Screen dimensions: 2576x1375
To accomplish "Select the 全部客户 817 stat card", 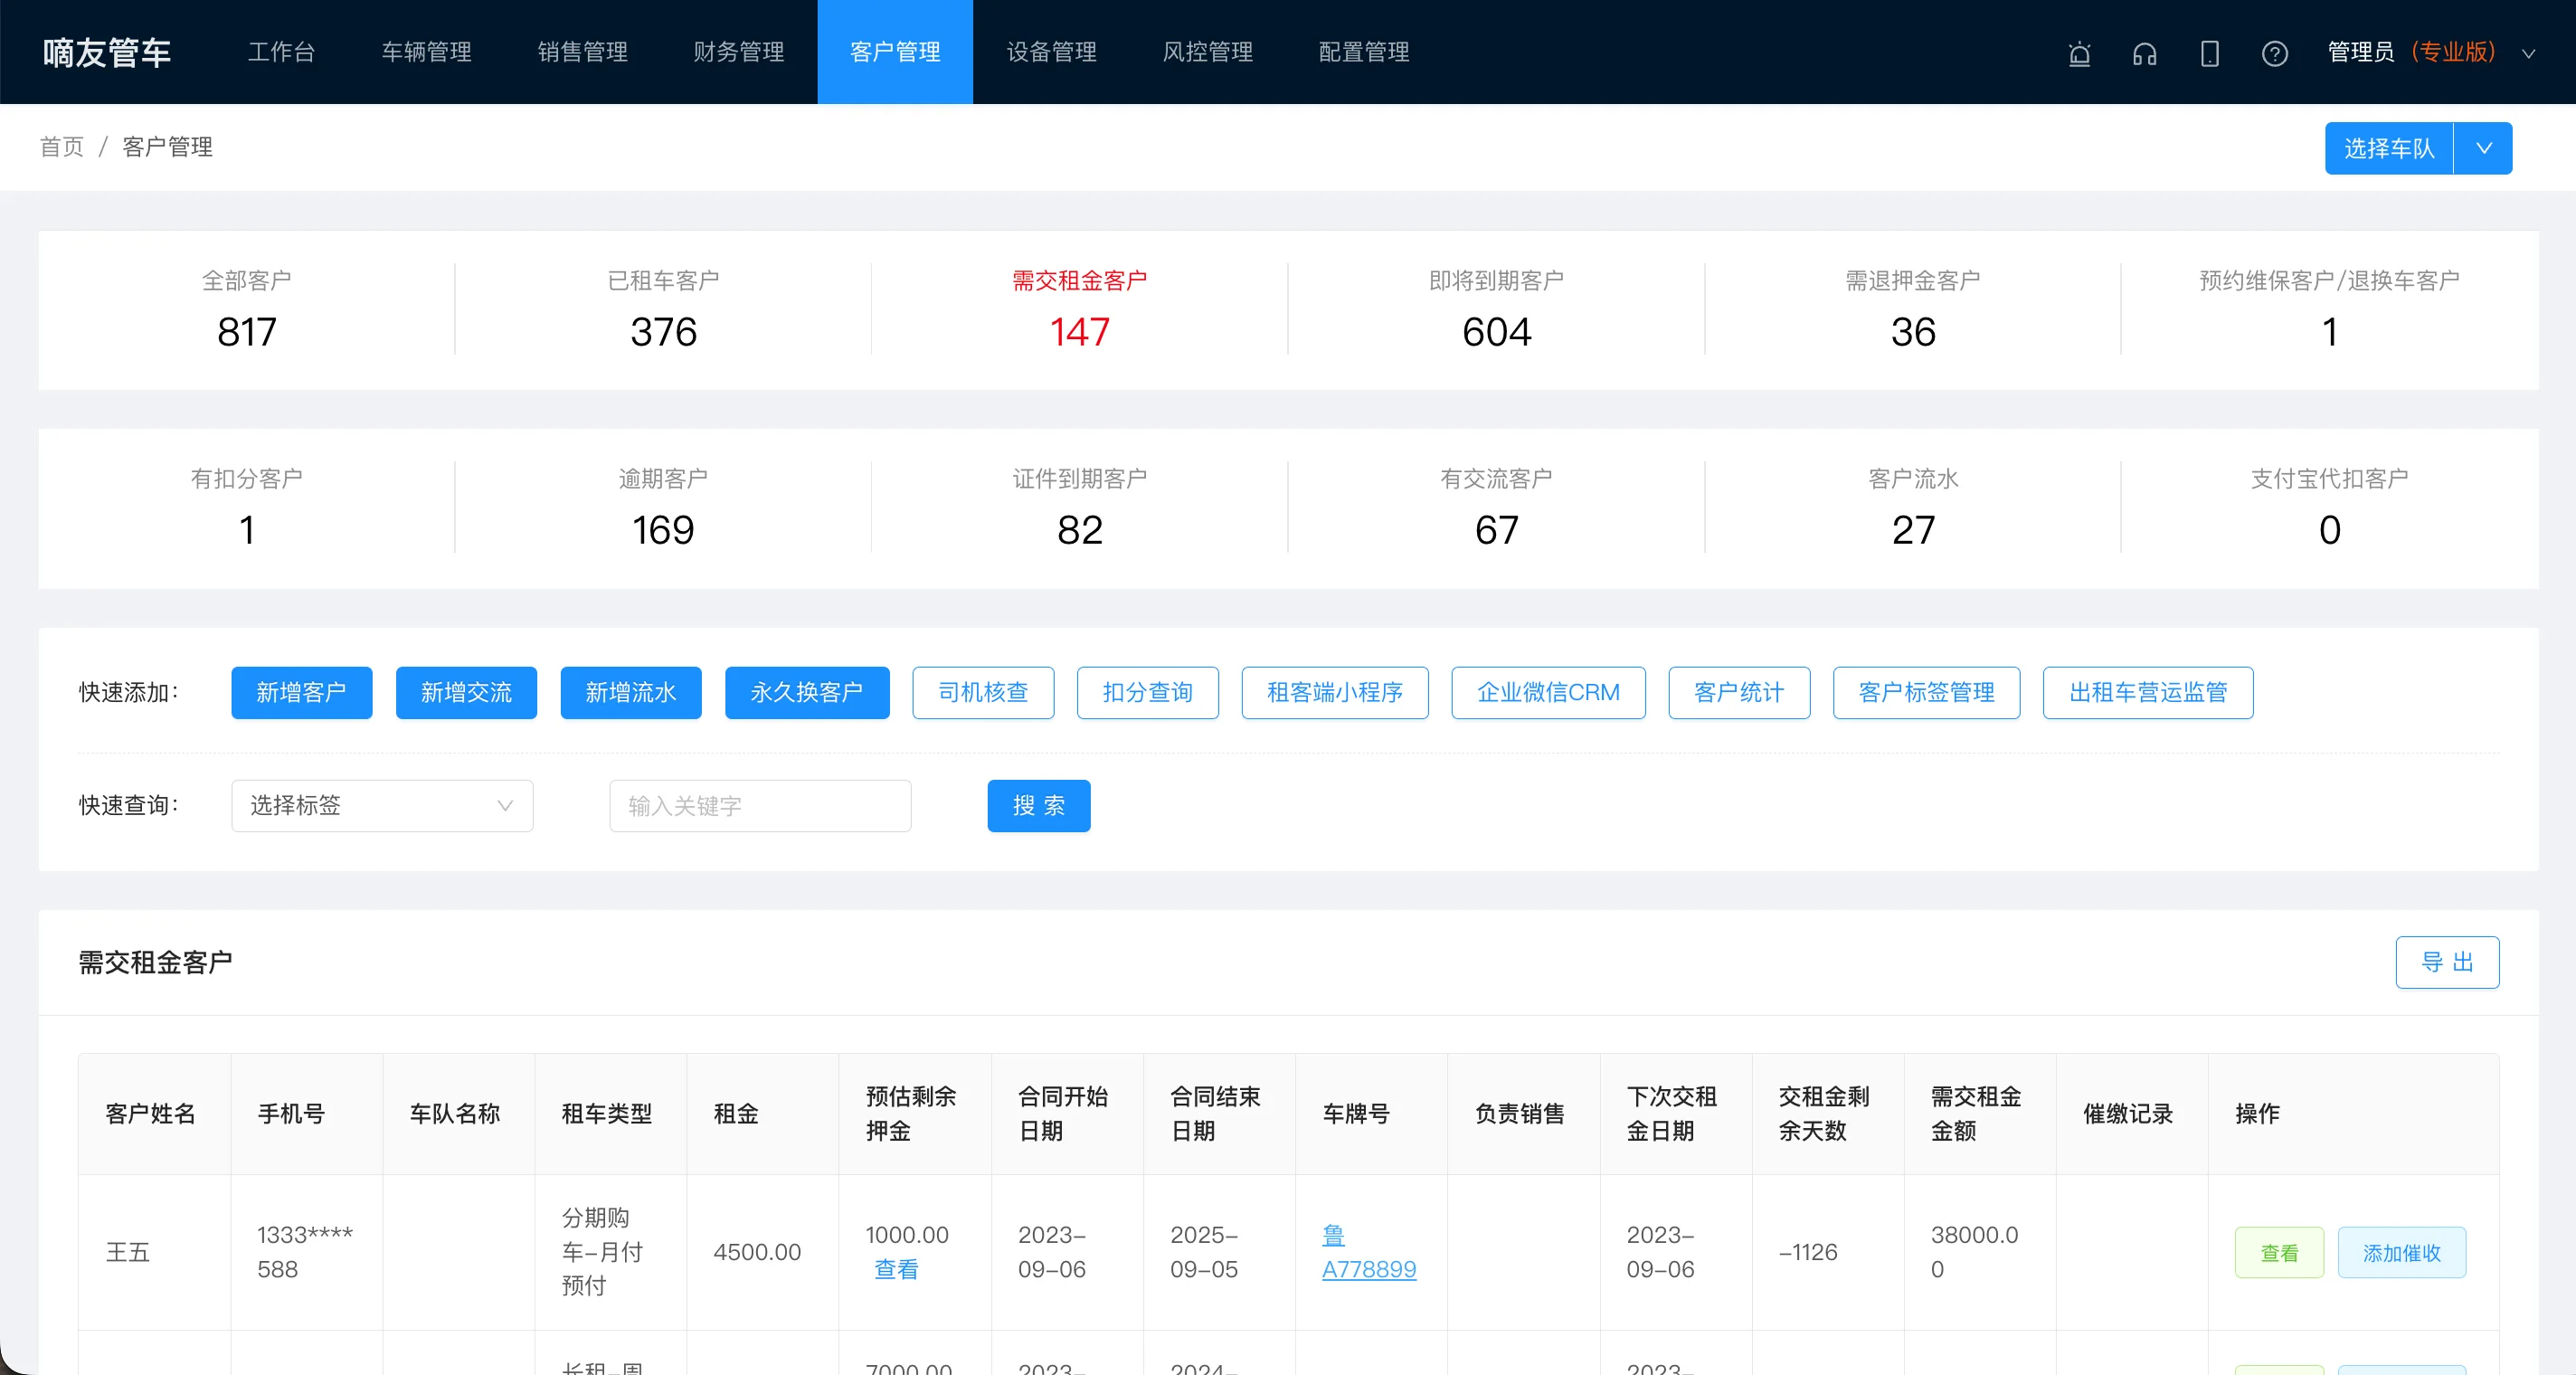I will pyautogui.click(x=246, y=310).
